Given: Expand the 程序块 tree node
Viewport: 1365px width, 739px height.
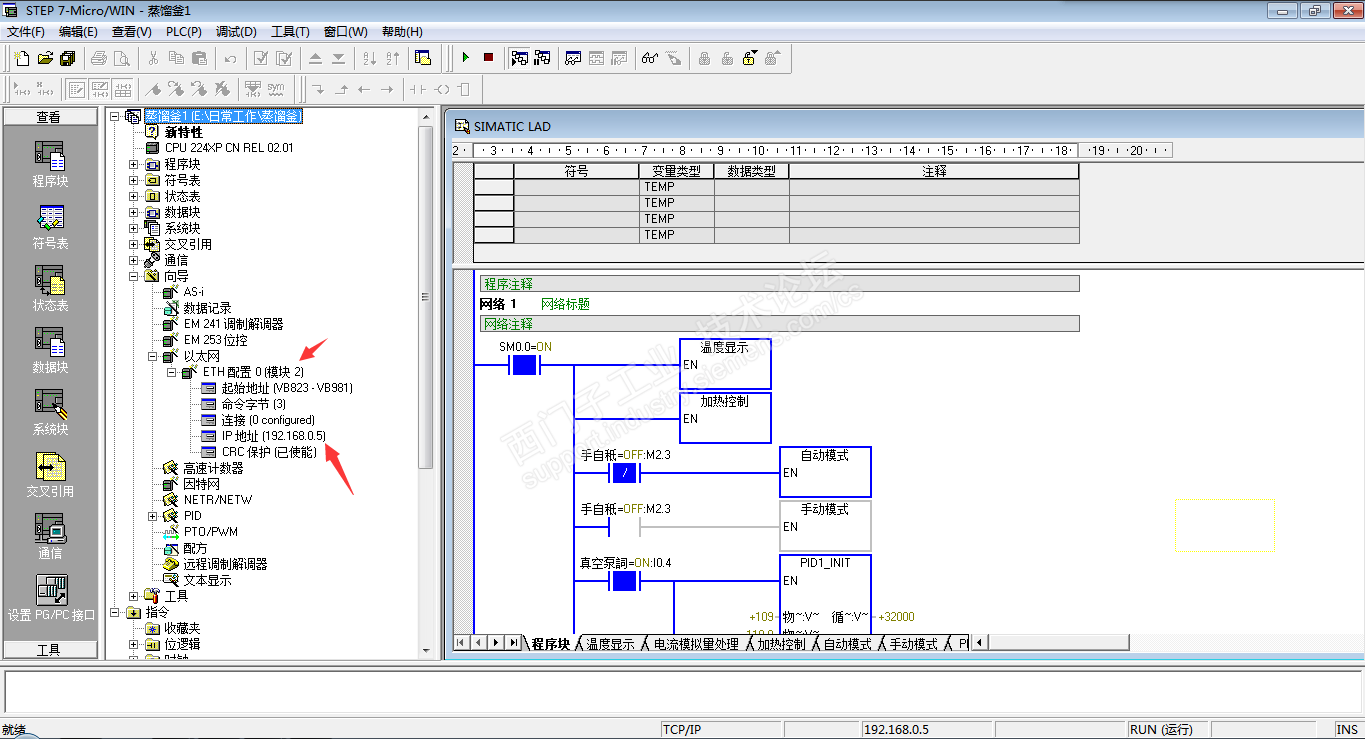Looking at the screenshot, I should coord(134,164).
